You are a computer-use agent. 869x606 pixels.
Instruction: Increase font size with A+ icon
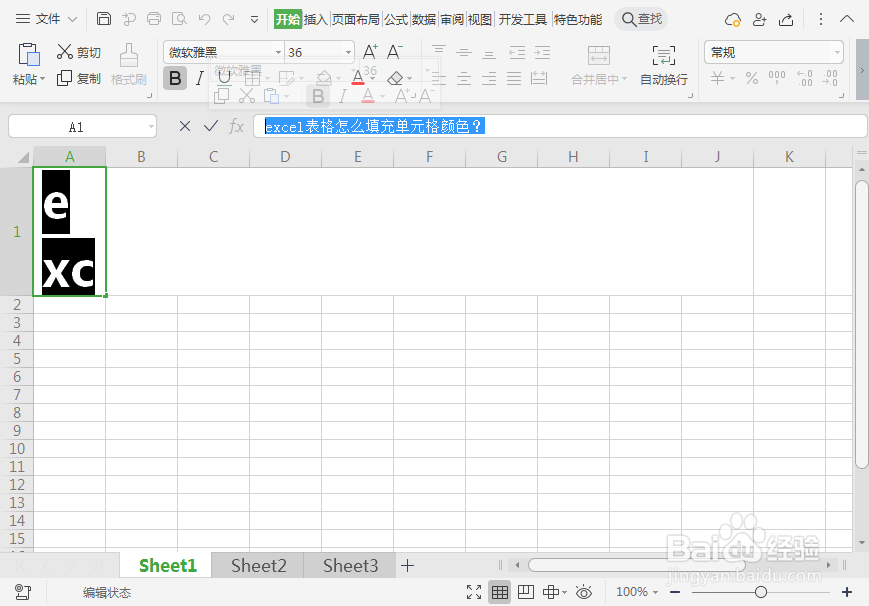click(x=370, y=52)
